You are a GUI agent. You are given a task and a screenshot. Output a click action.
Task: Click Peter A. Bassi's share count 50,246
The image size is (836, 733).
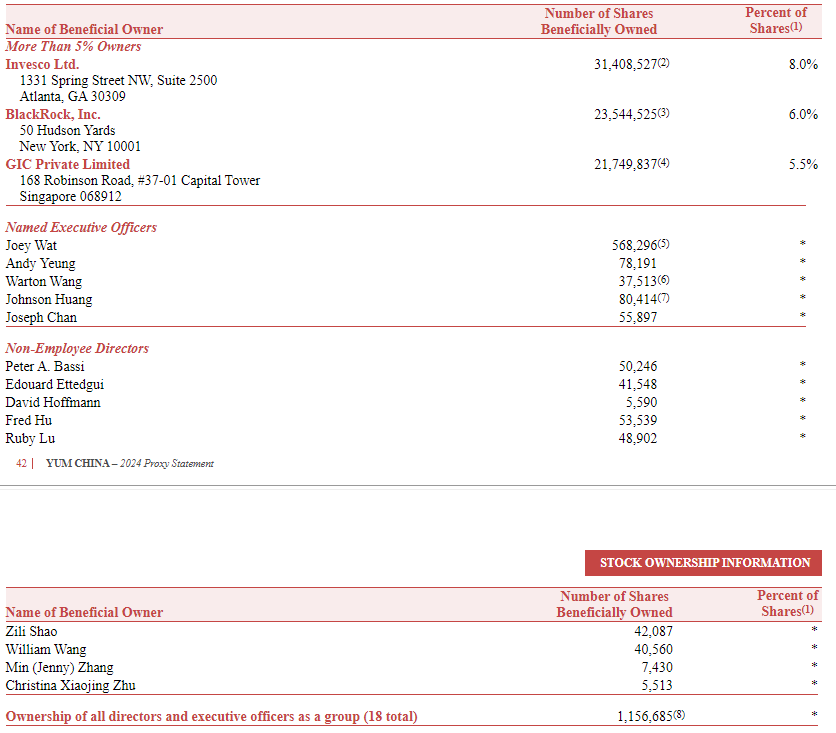638,367
